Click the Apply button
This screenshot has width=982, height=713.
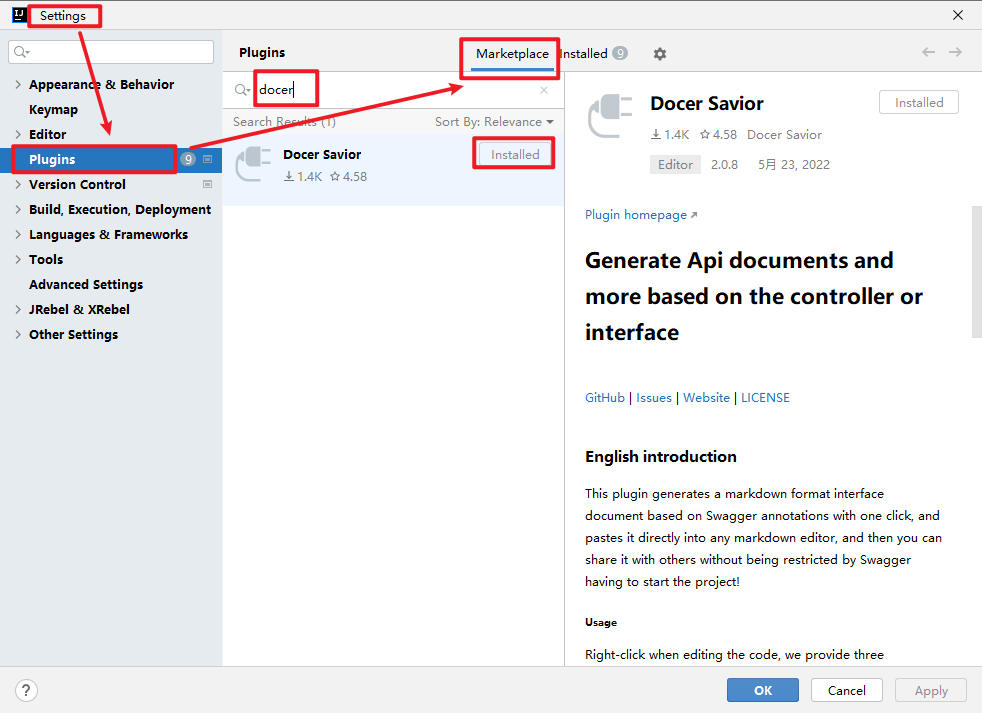(931, 690)
